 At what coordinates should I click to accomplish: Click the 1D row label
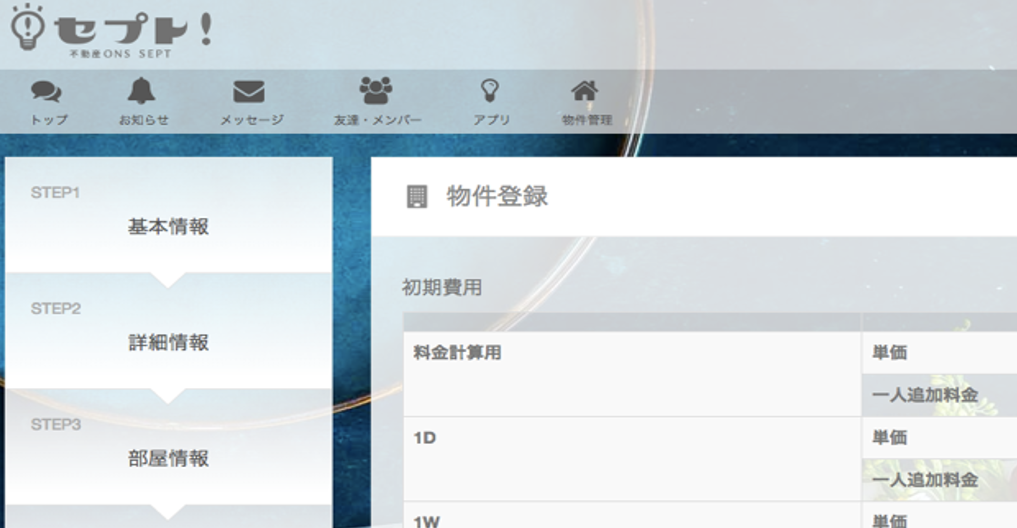click(x=425, y=438)
